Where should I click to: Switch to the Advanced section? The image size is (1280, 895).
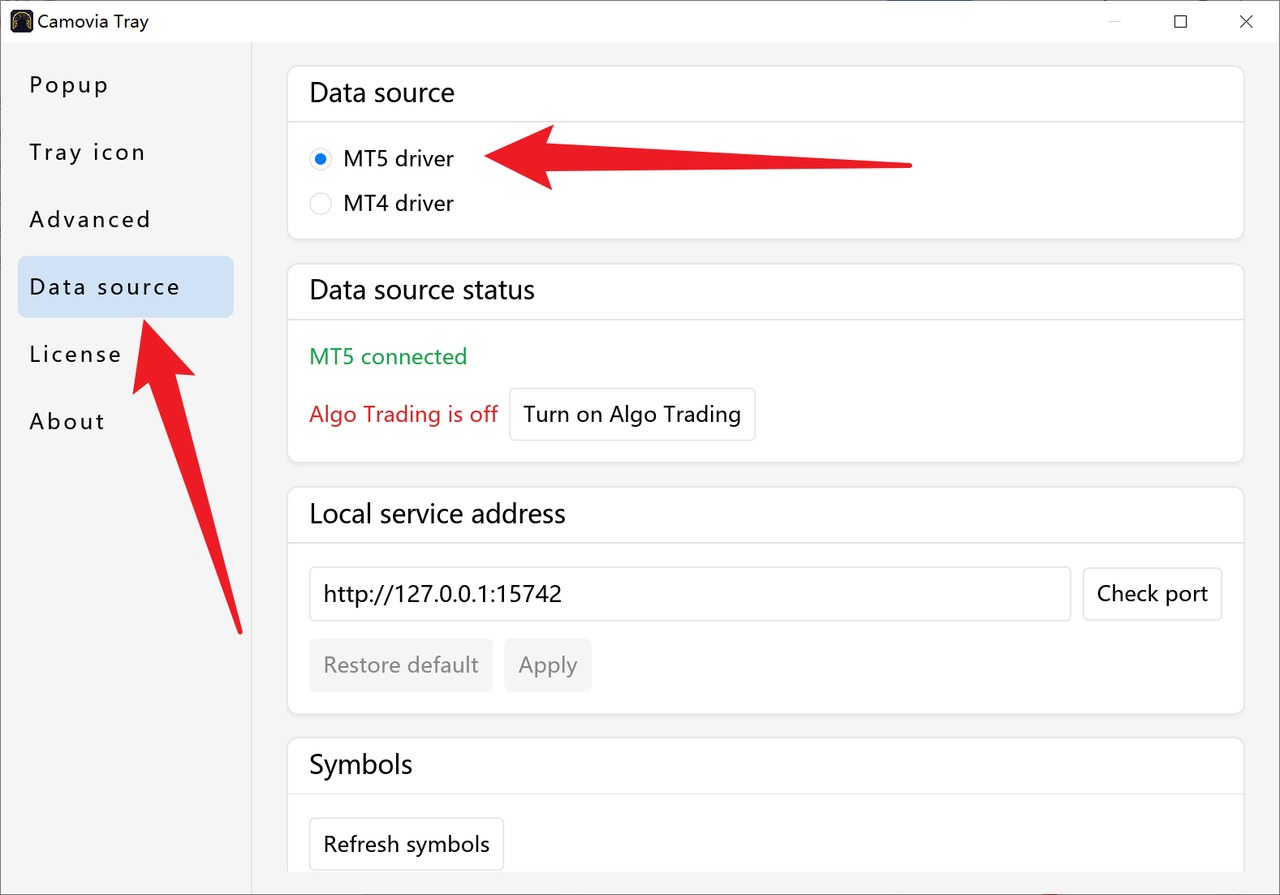125,219
